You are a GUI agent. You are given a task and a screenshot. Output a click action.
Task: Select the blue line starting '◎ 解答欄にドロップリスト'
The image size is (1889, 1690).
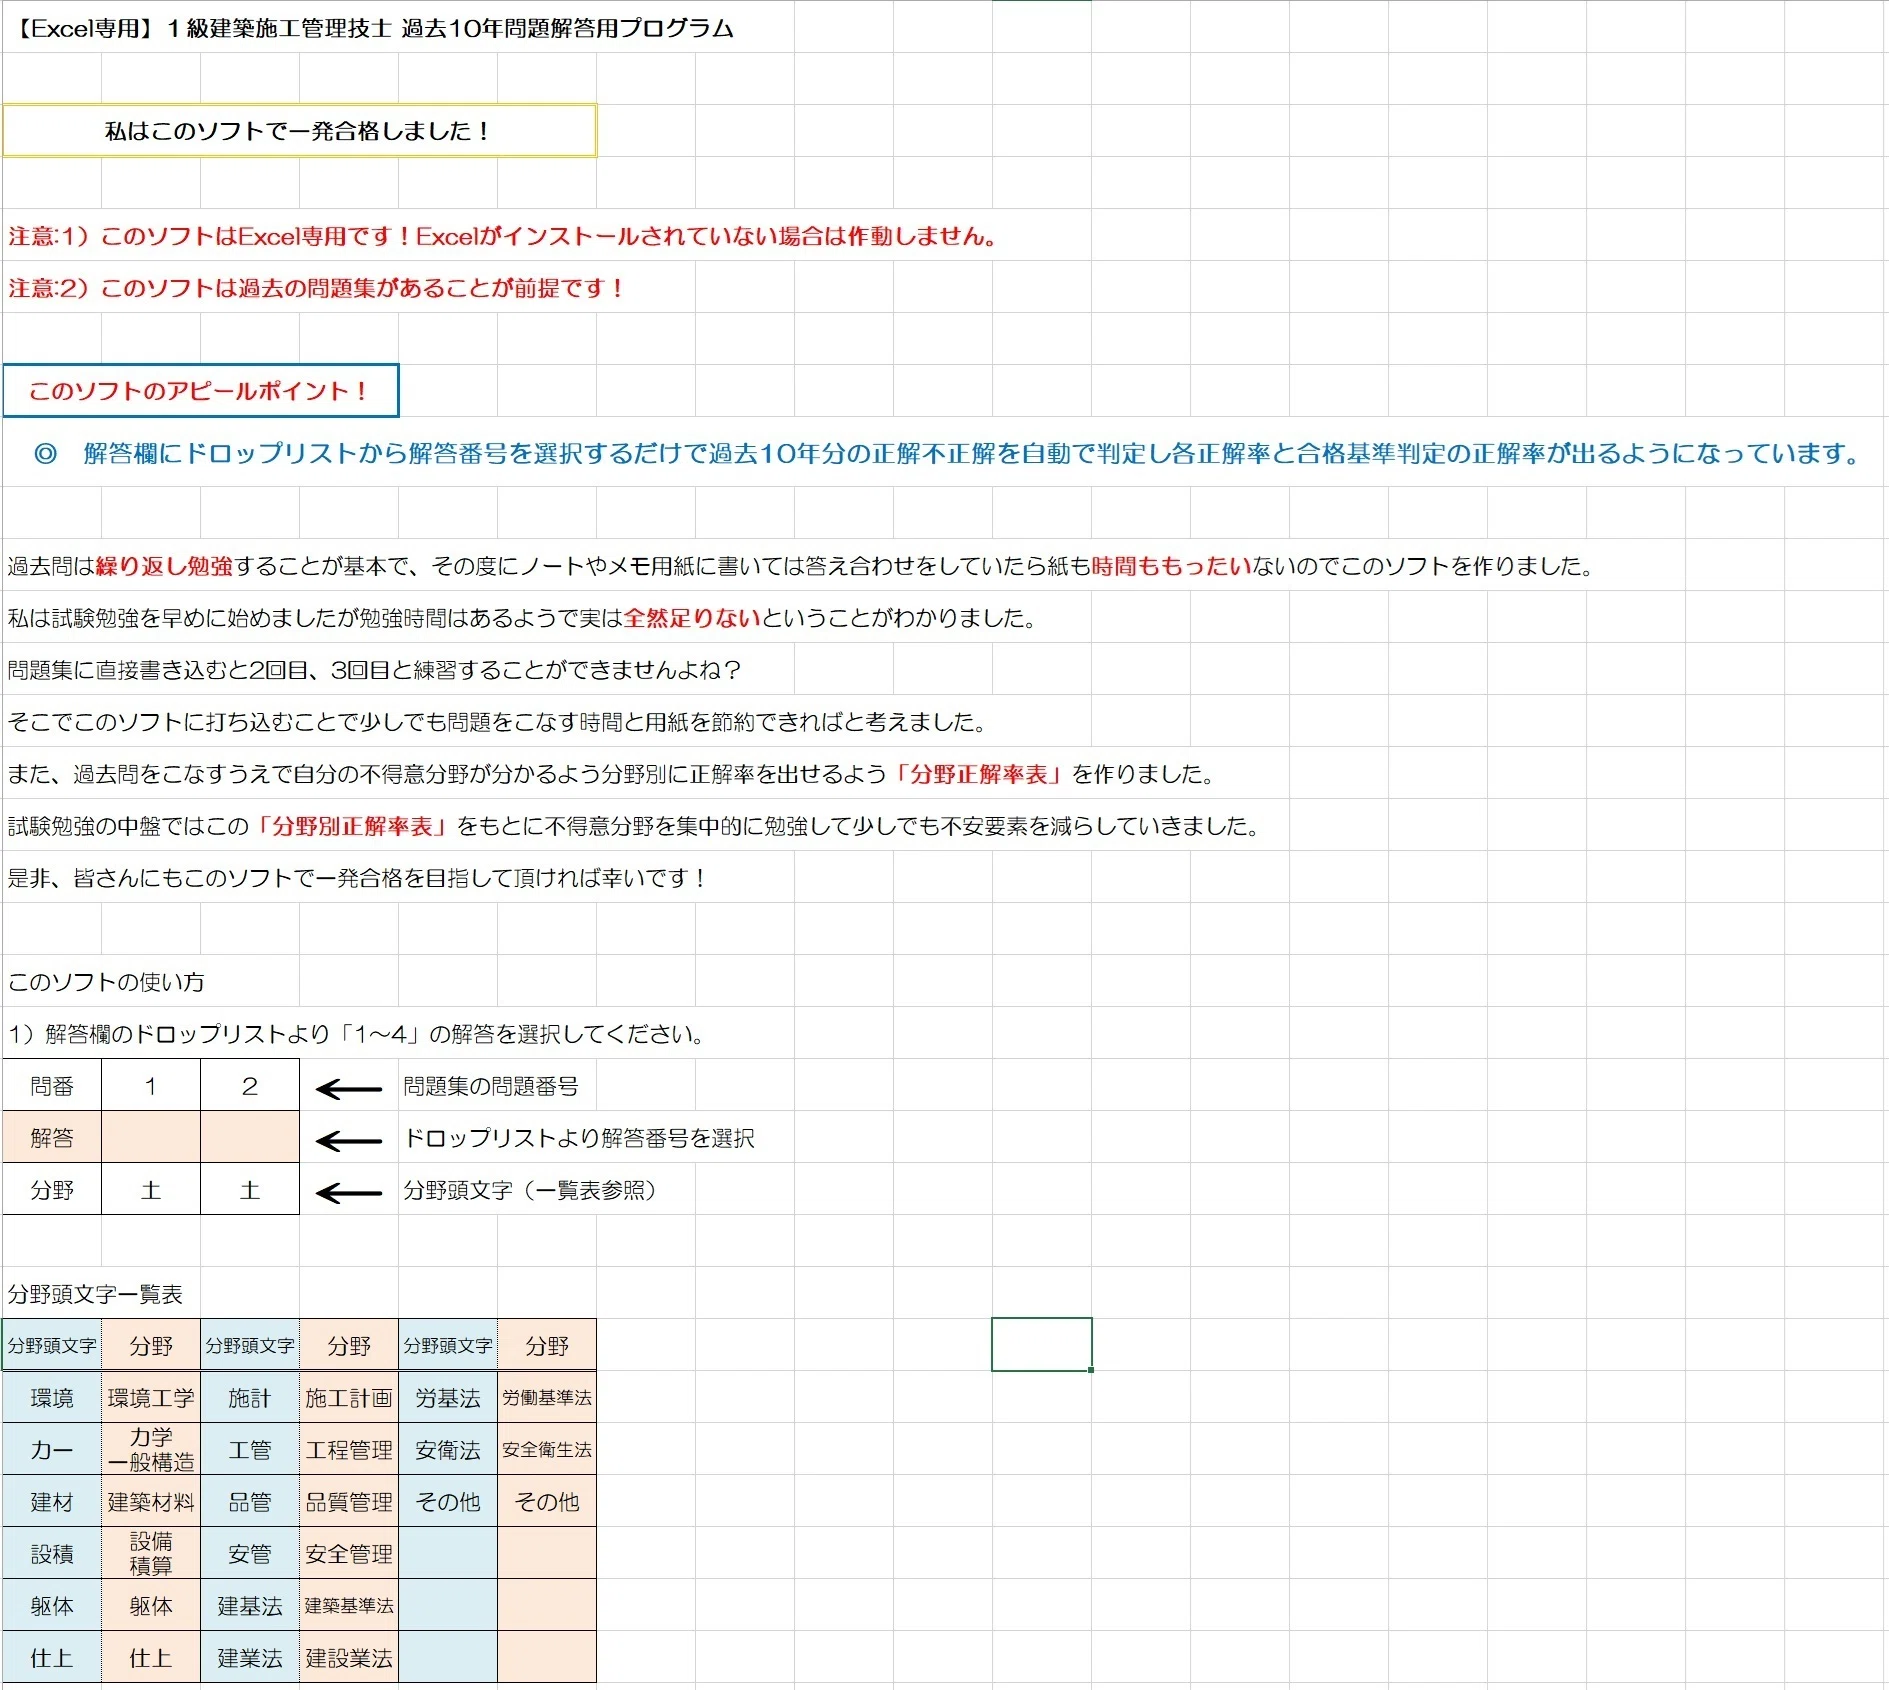coord(947,453)
